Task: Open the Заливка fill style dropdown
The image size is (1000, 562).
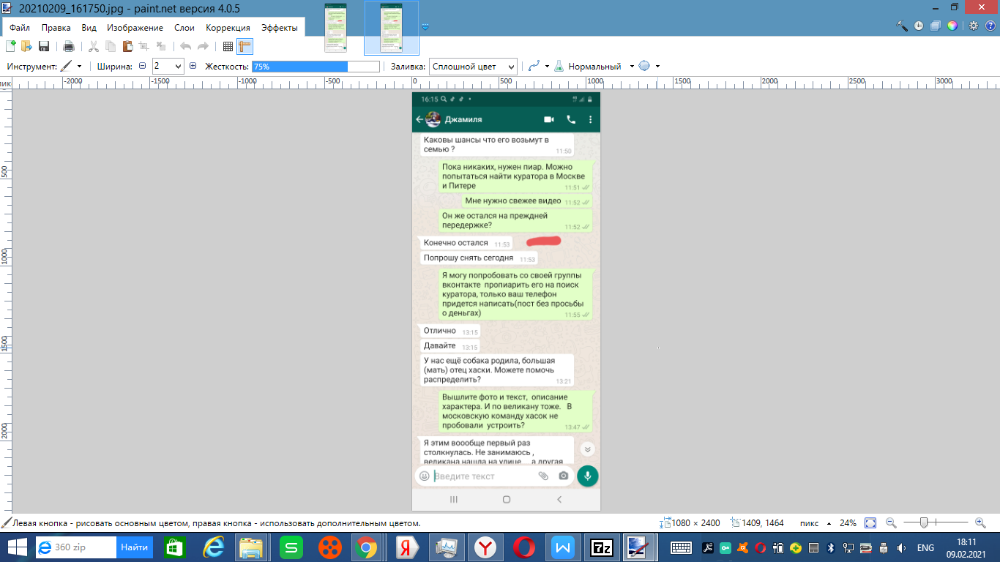Action: pos(473,66)
